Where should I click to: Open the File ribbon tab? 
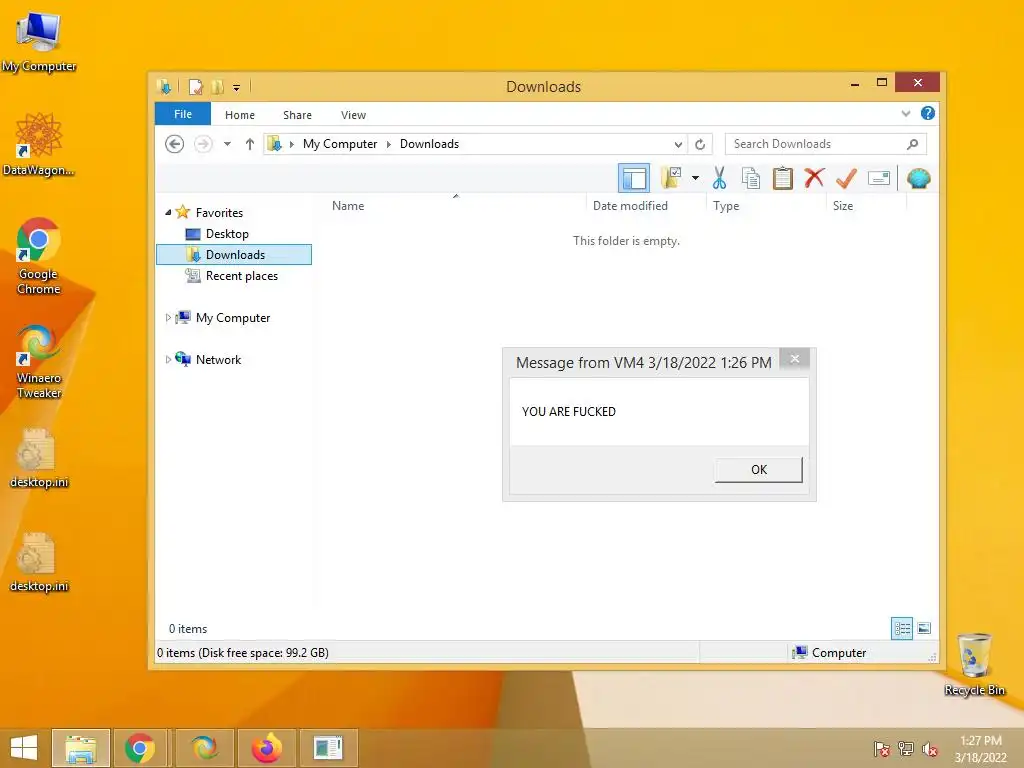tap(183, 114)
